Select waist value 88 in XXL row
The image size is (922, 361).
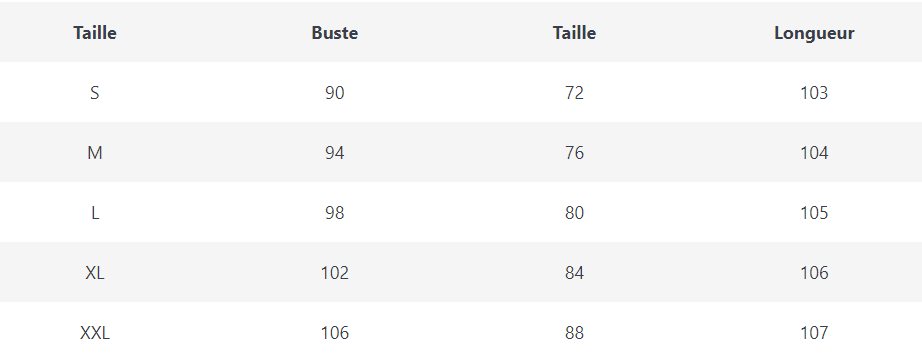574,333
